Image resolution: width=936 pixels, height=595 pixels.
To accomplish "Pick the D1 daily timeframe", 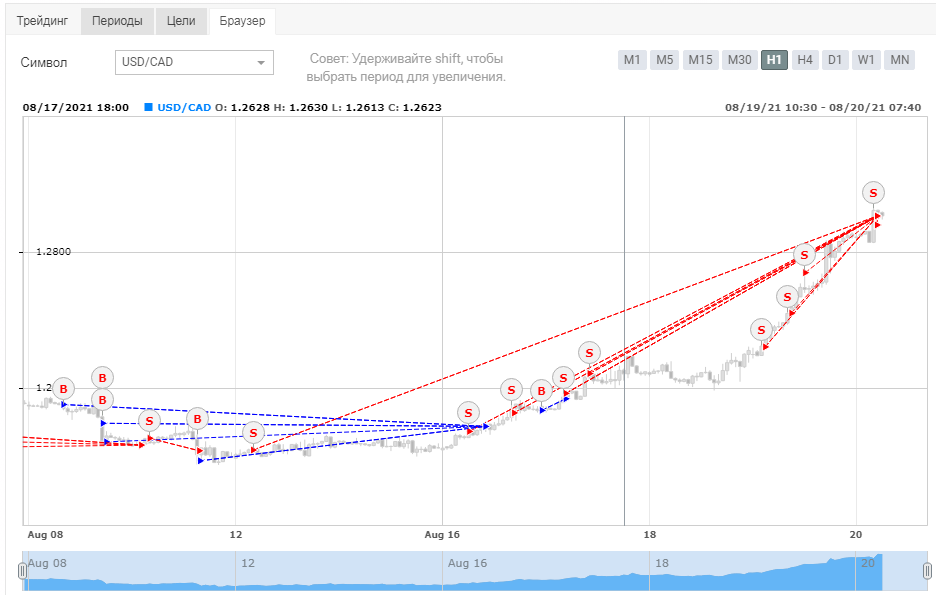I will pyautogui.click(x=835, y=60).
